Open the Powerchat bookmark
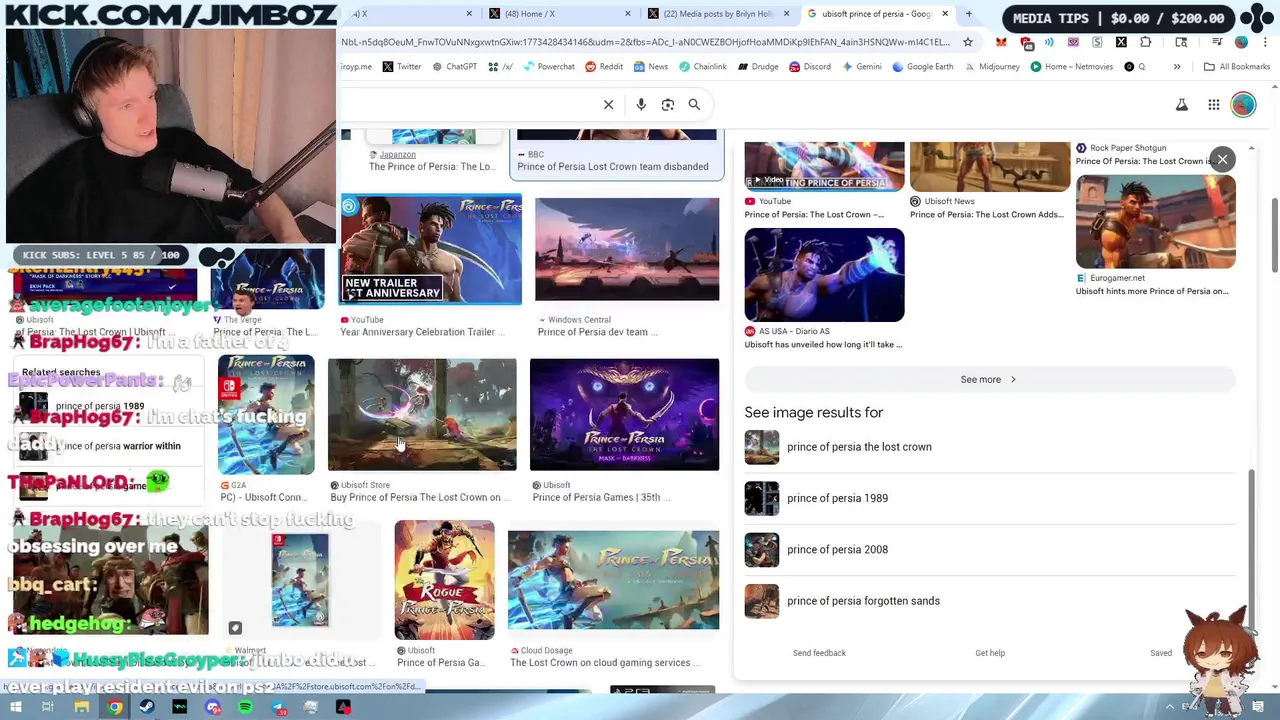The height and width of the screenshot is (720, 1280). pyautogui.click(x=549, y=67)
